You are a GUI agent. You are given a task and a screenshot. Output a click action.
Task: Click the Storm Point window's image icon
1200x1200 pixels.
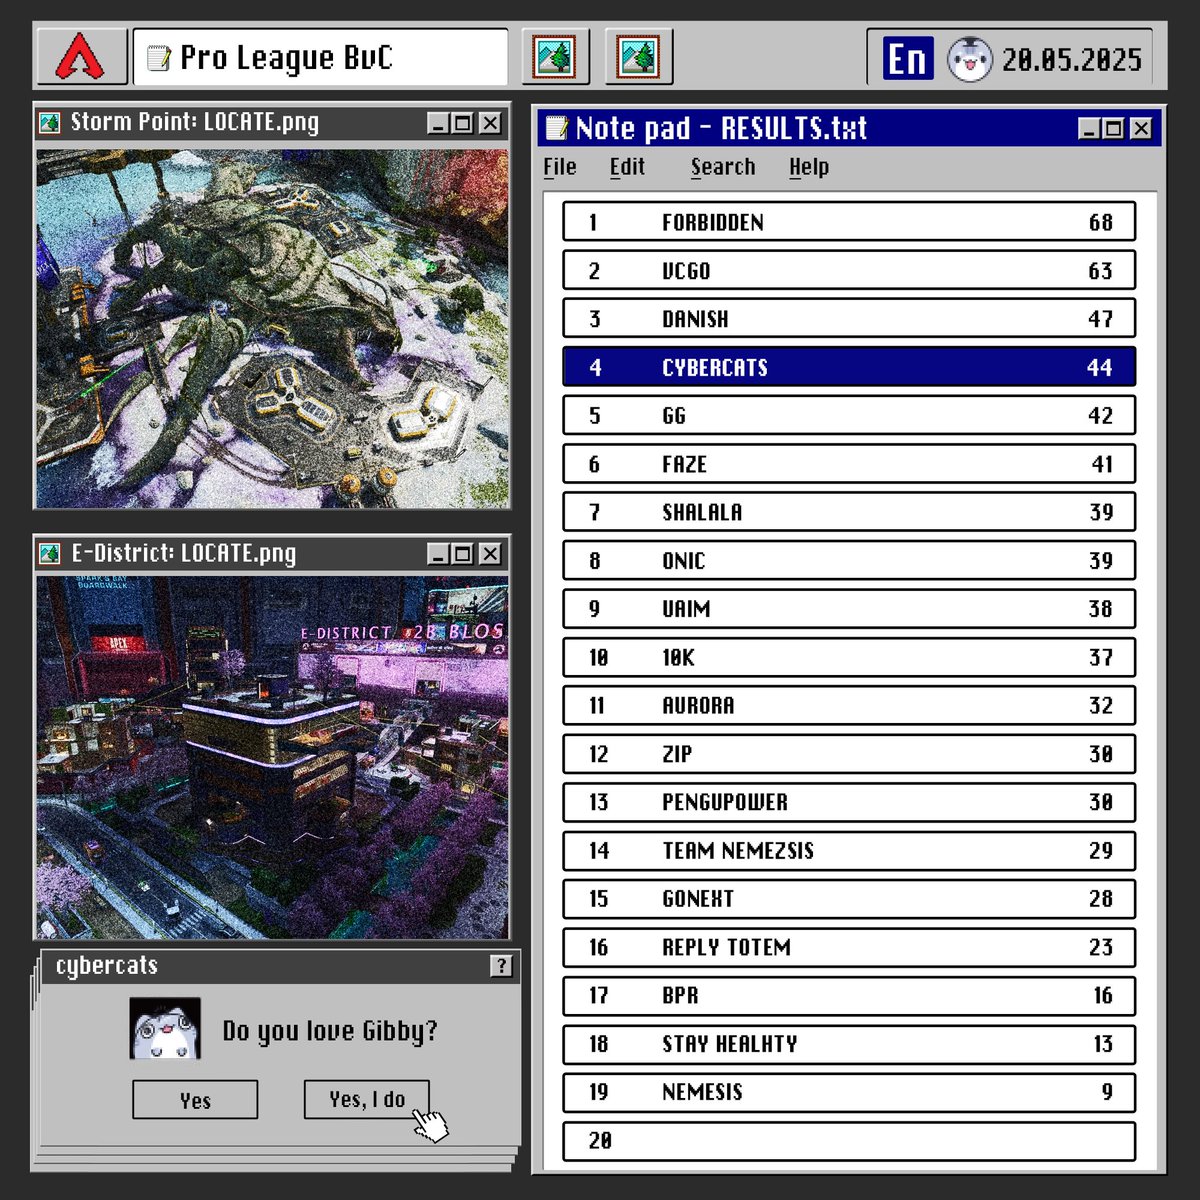coord(49,123)
